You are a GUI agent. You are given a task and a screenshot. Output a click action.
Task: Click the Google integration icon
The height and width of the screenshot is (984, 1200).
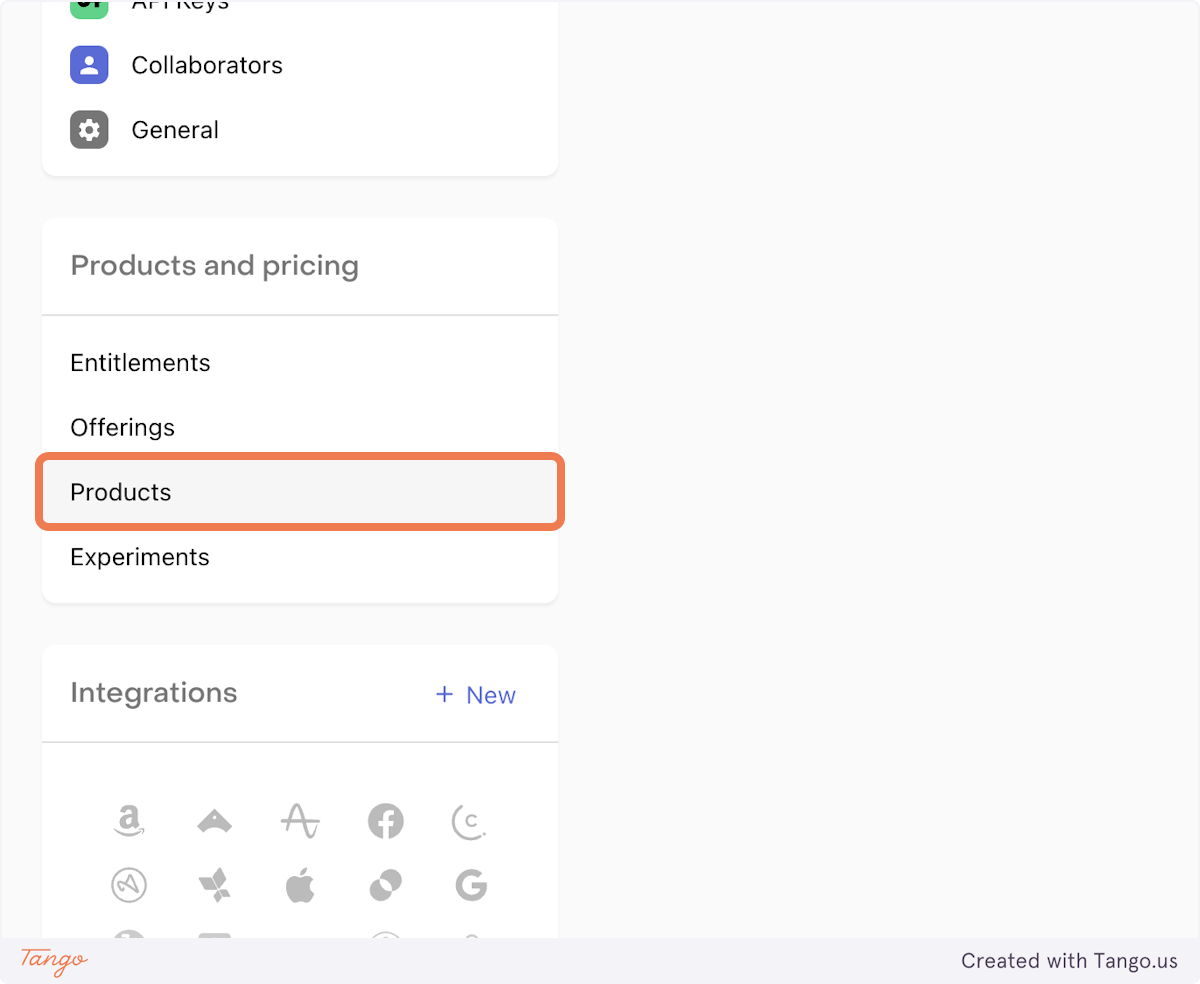click(470, 885)
